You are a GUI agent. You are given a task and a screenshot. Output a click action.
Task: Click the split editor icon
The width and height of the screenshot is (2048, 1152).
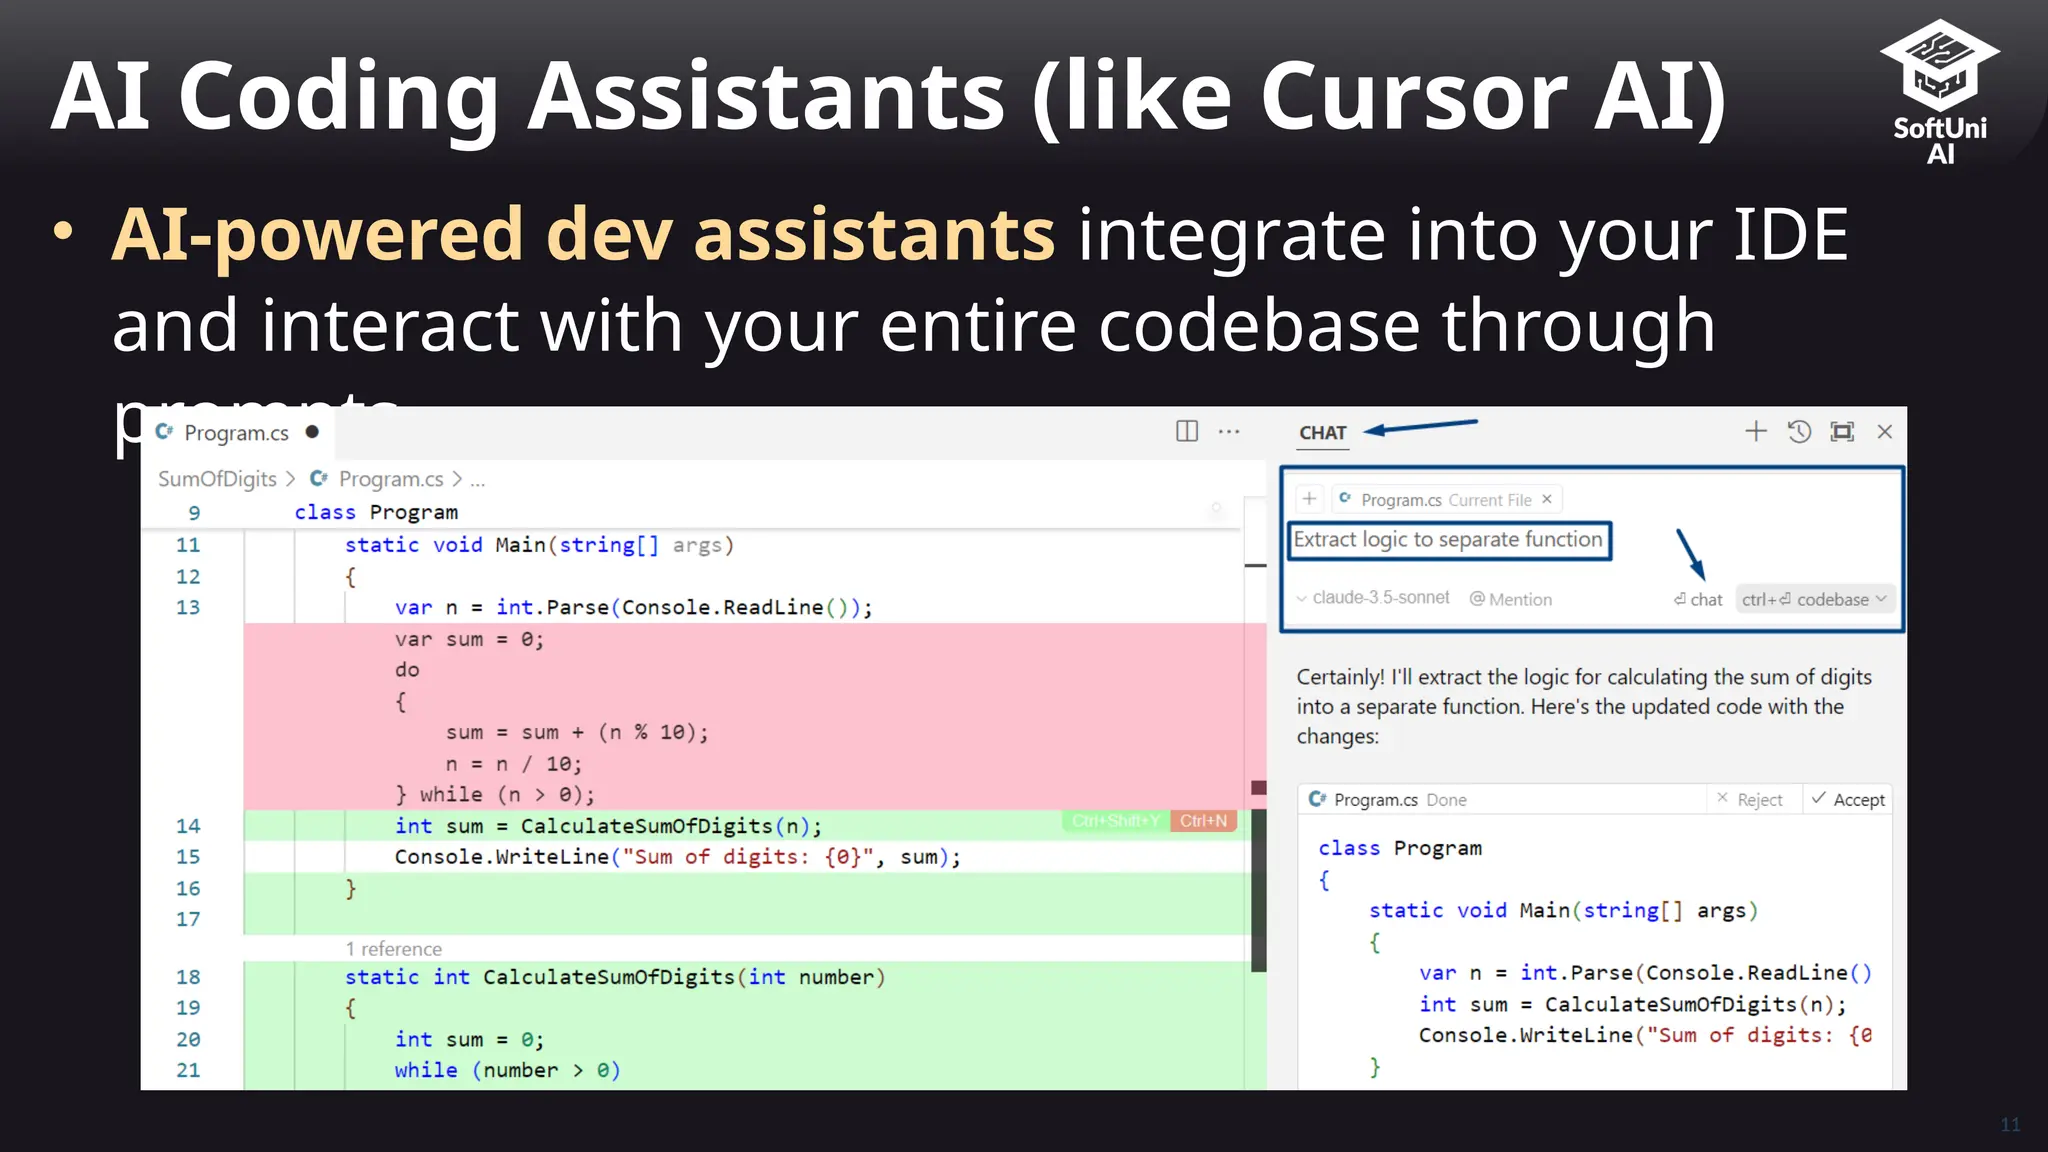(1187, 431)
